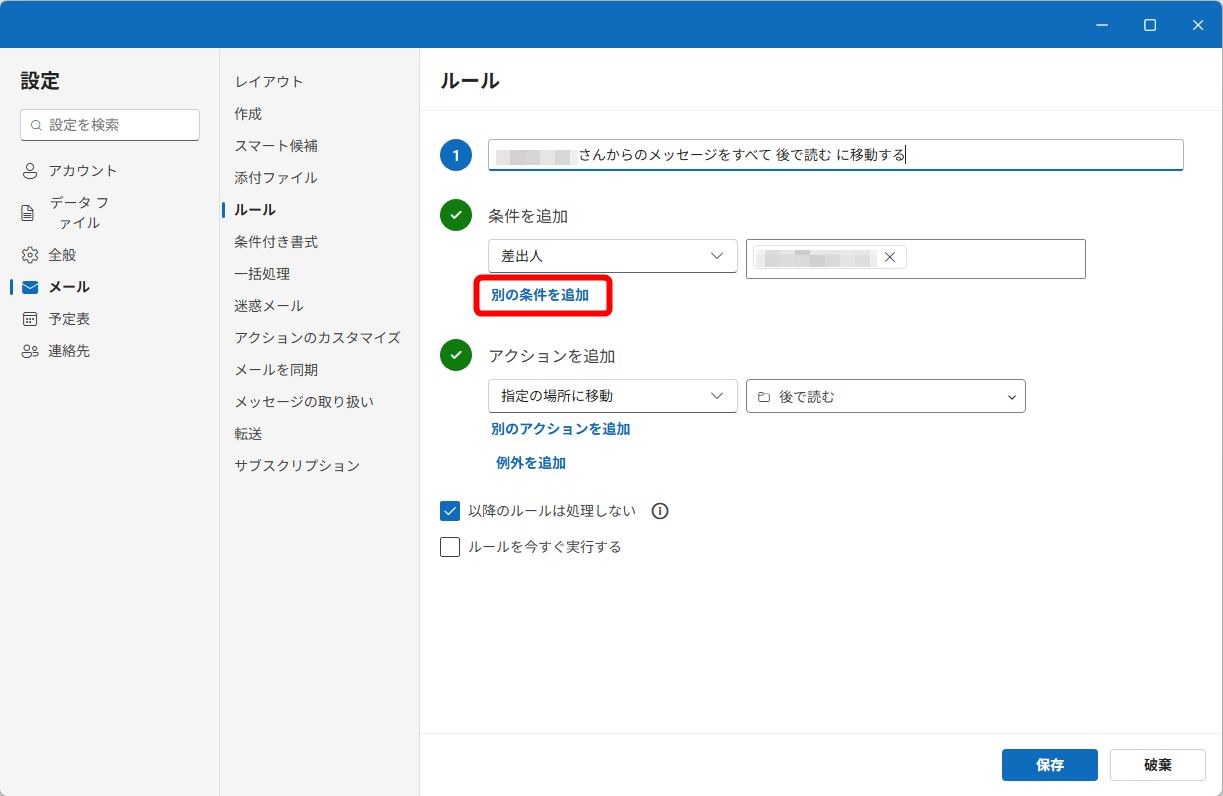Screen dimensions: 1223x796
Task: Click the 連絡先 people icon
Action: [x=30, y=351]
